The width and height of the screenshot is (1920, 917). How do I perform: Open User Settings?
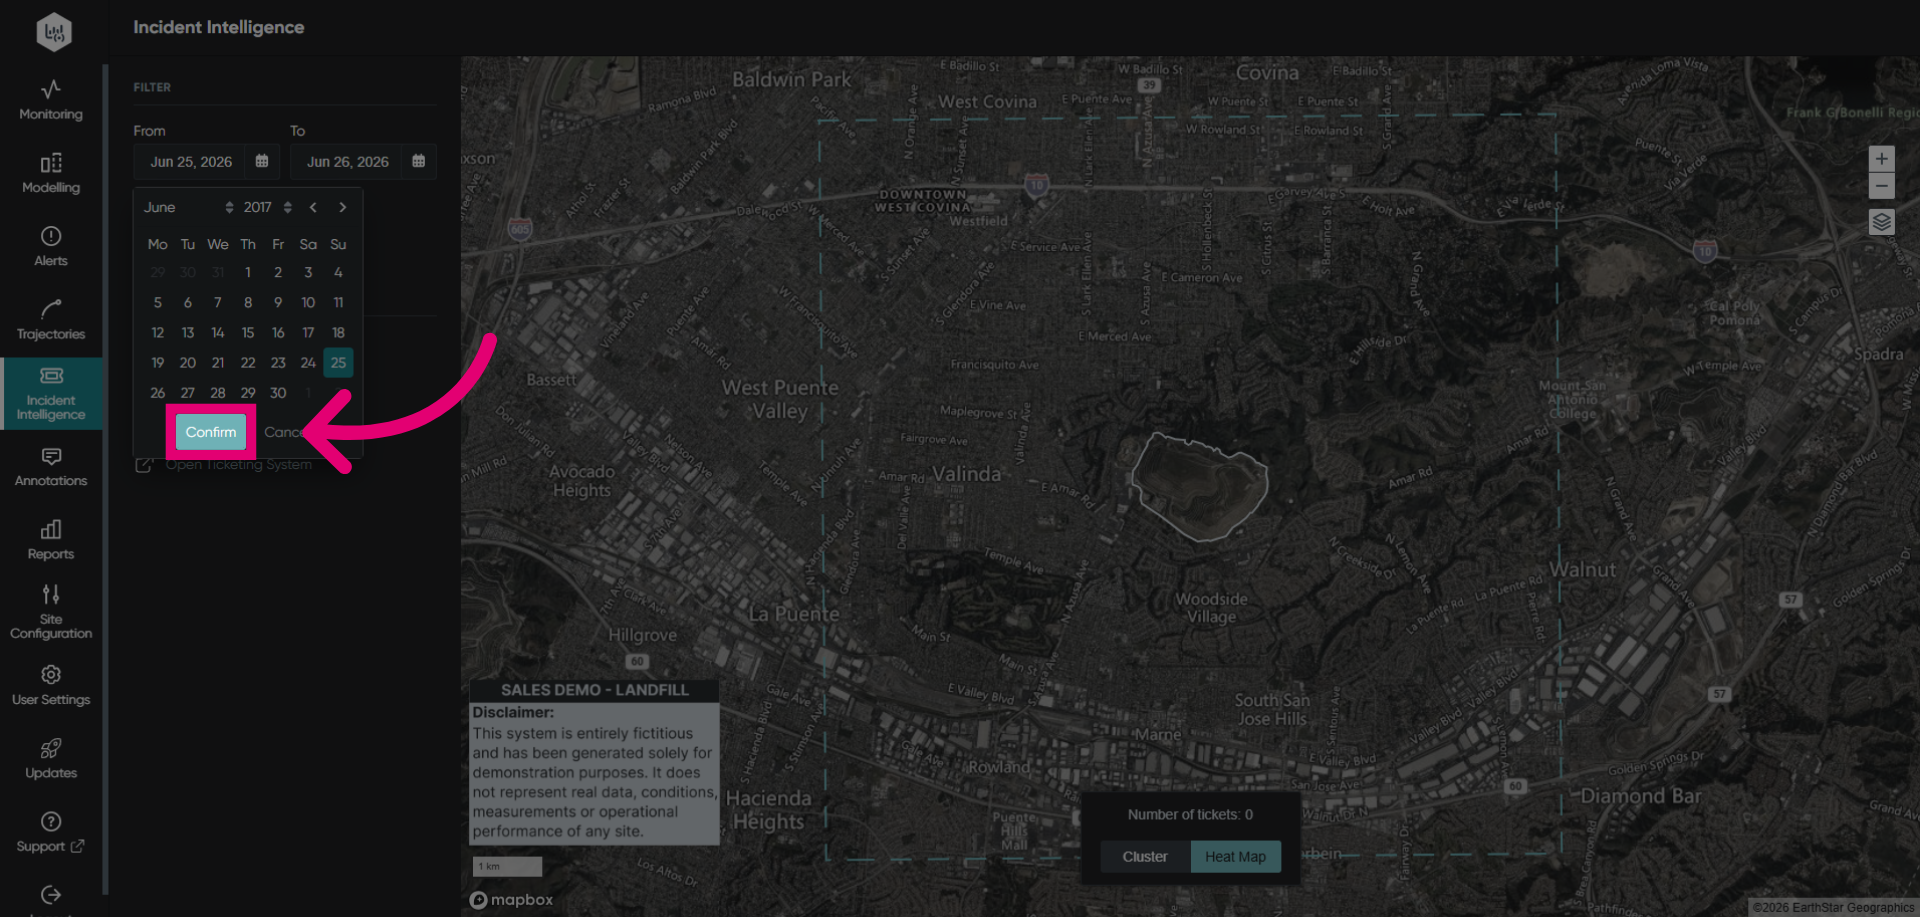click(51, 686)
